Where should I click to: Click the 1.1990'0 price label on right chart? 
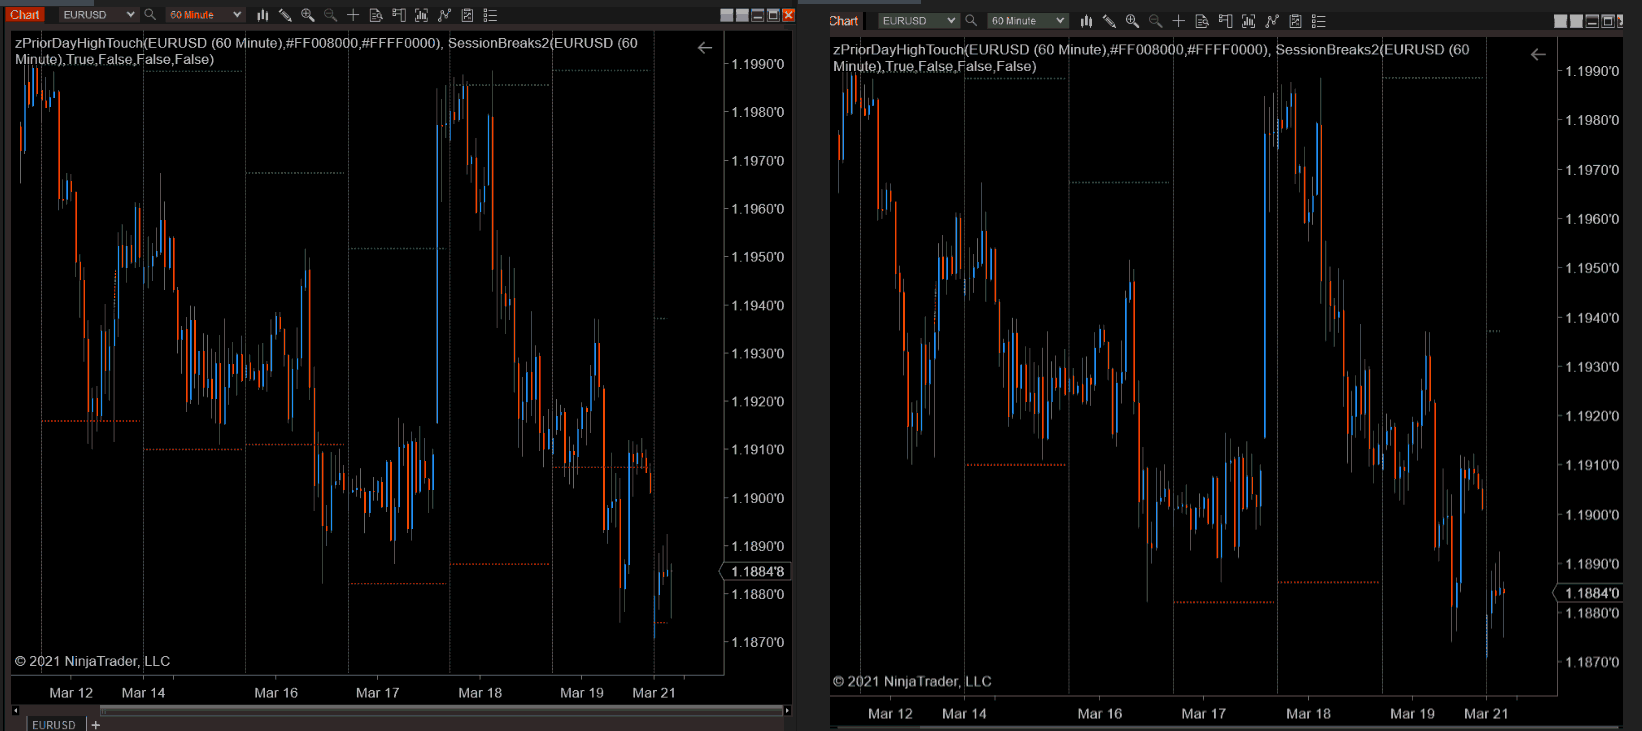[1592, 71]
